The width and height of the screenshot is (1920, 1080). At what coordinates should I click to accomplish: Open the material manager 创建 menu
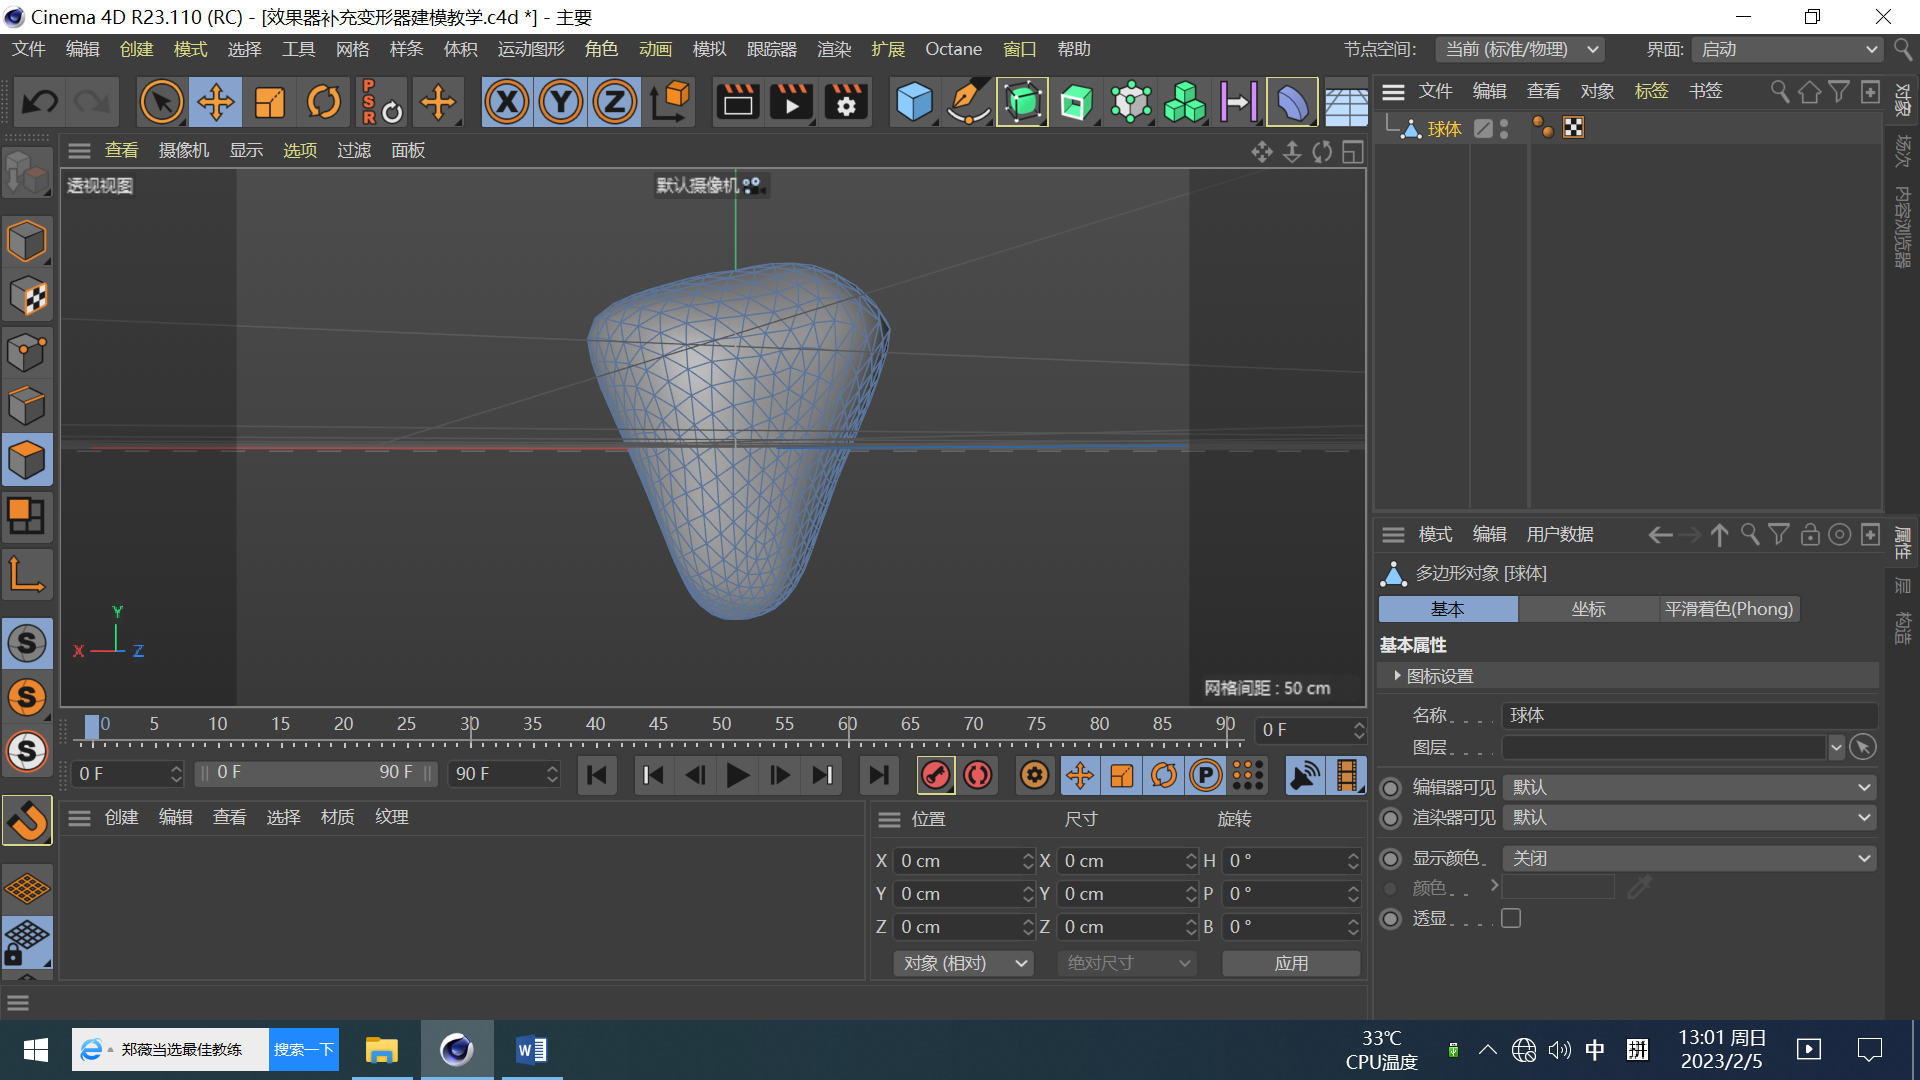[122, 817]
